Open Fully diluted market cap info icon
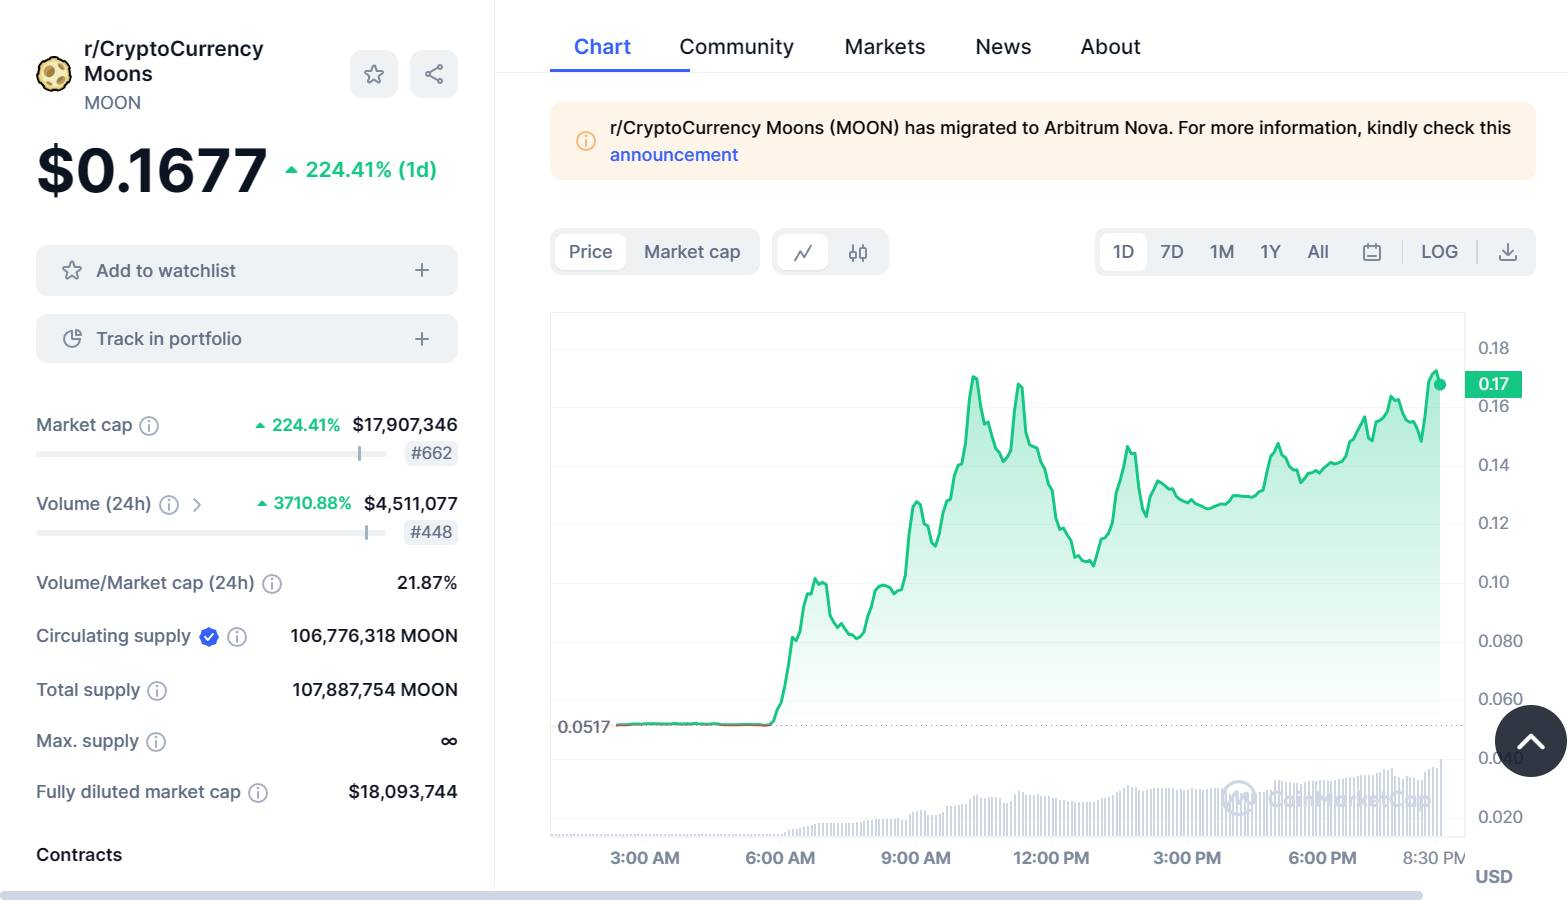 tap(258, 793)
